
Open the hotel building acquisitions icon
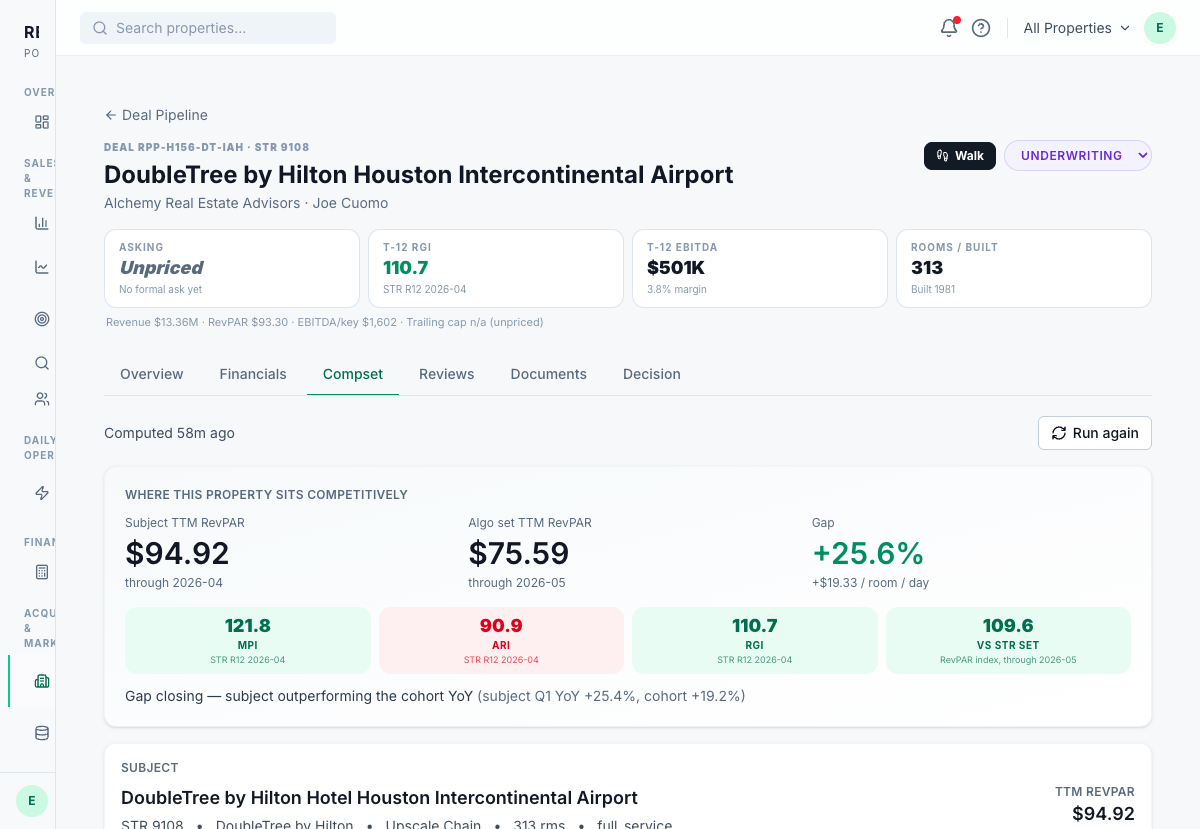[x=42, y=681]
